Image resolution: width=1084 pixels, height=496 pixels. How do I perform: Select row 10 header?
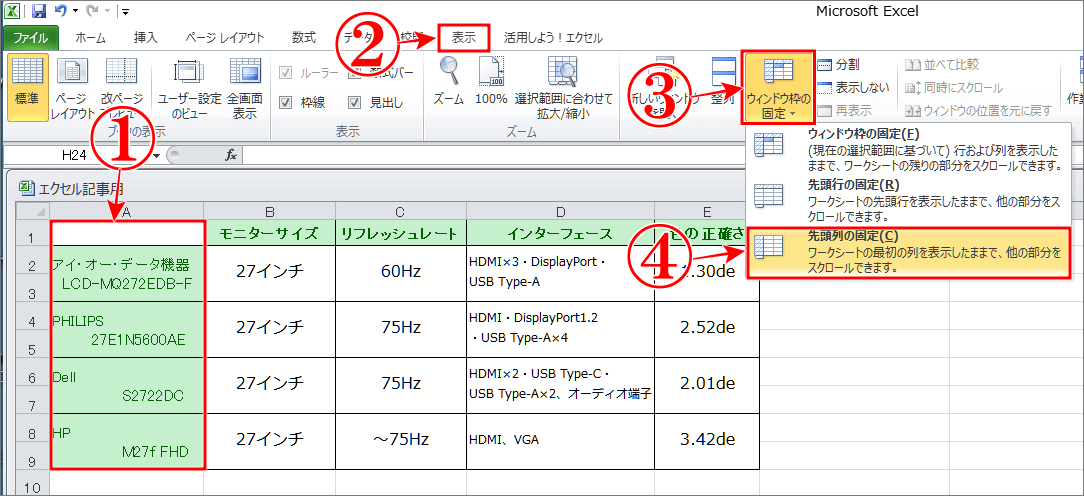tap(31, 483)
